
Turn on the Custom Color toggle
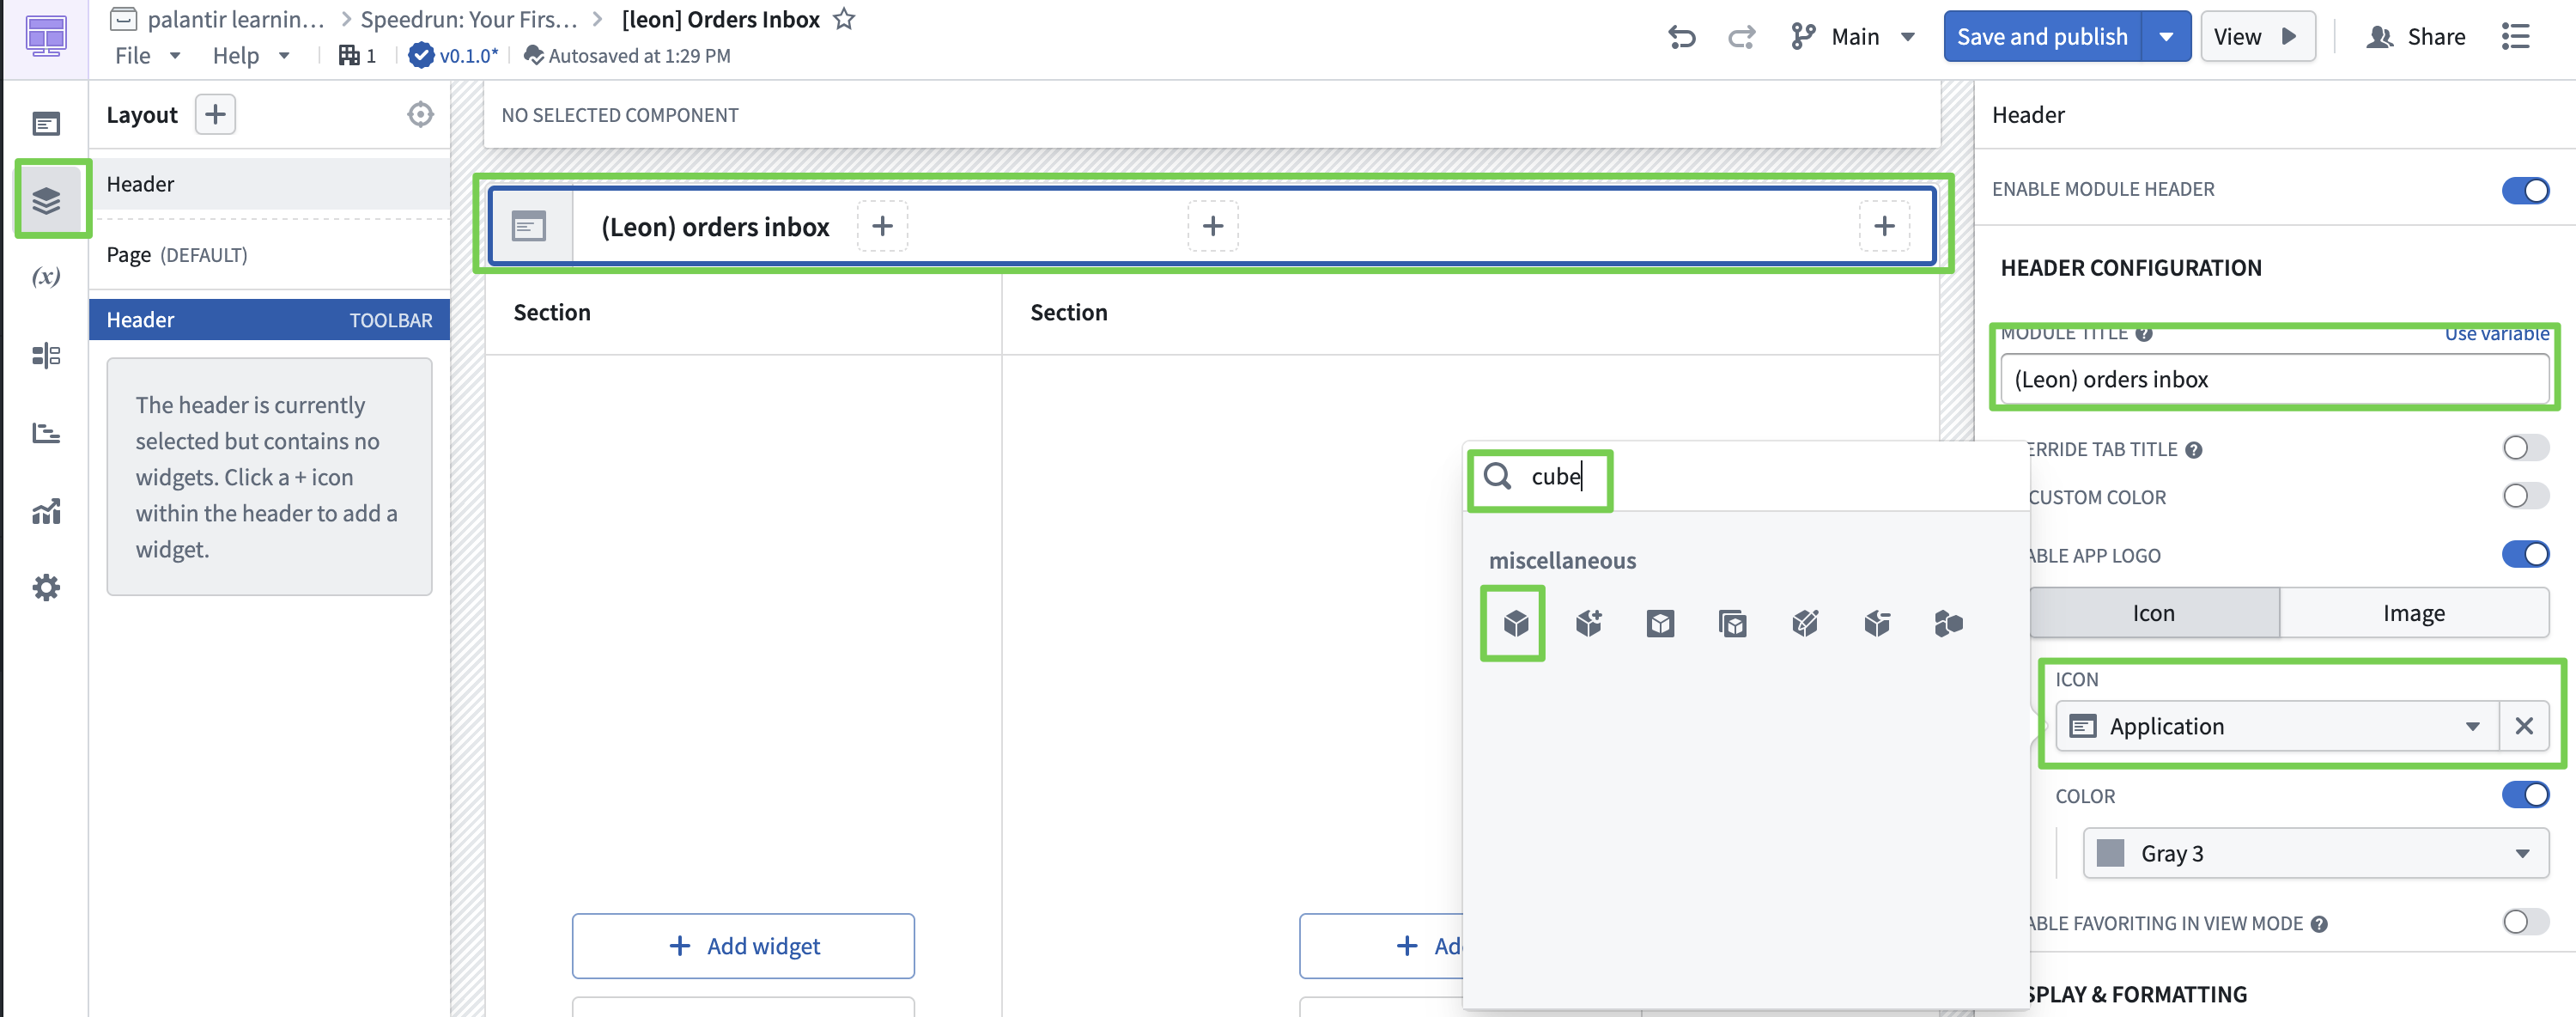(2524, 496)
